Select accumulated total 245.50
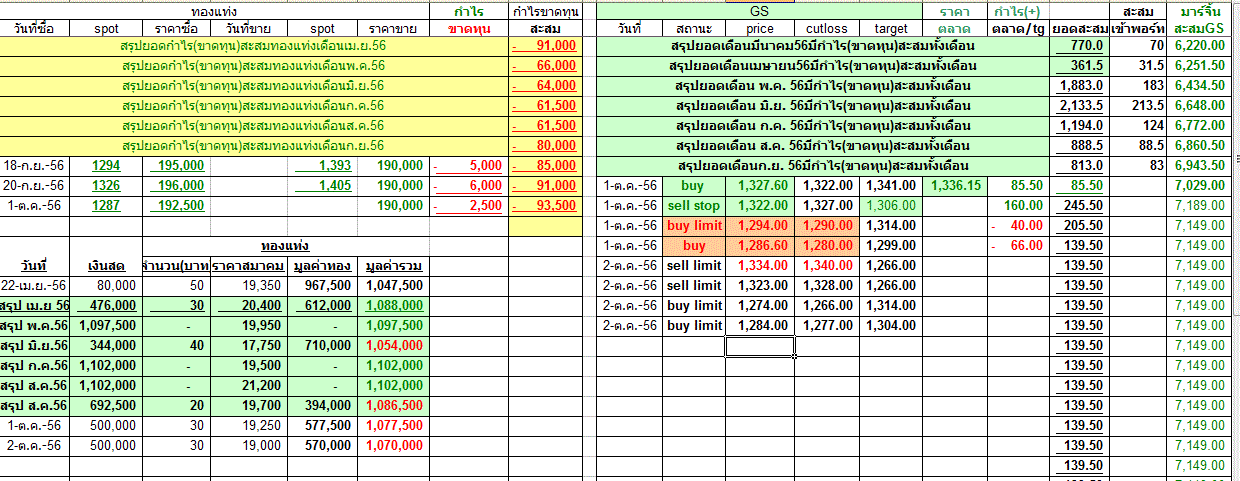The image size is (1240, 481). click(x=1079, y=206)
